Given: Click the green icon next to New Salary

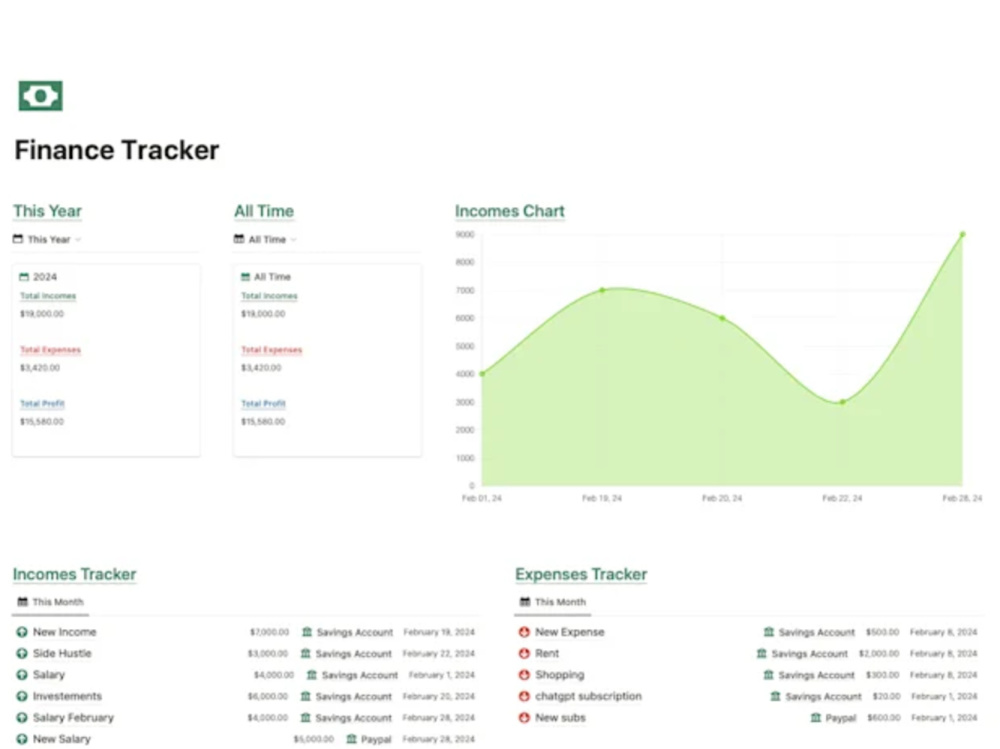Looking at the screenshot, I should coord(22,739).
